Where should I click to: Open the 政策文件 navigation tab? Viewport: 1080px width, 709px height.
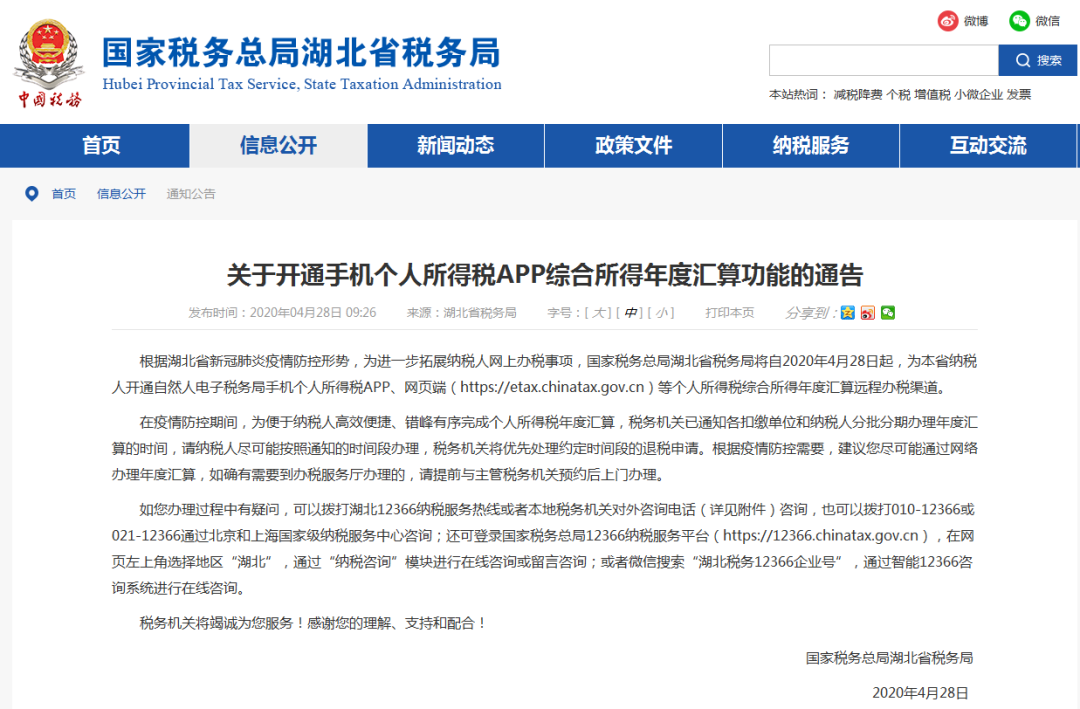coord(633,145)
